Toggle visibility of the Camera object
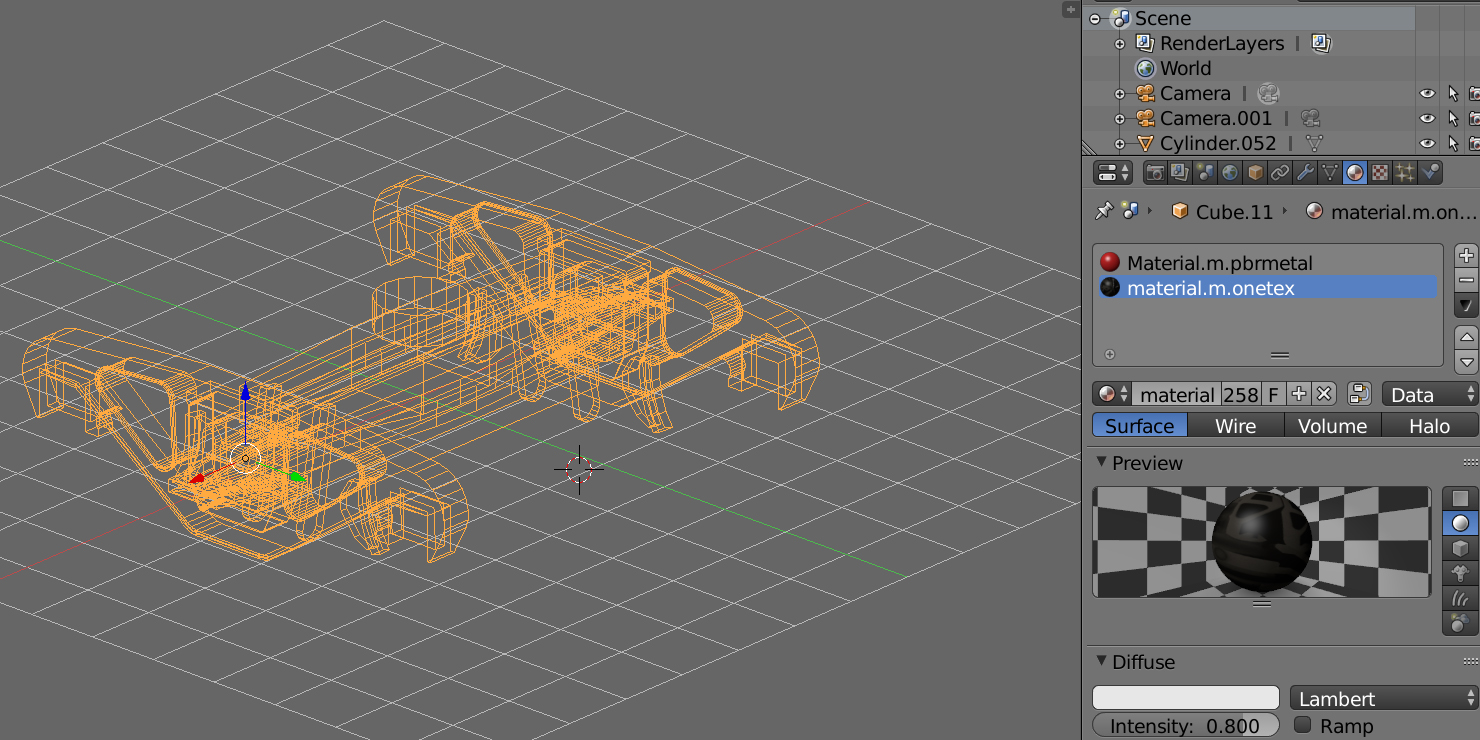 1427,93
